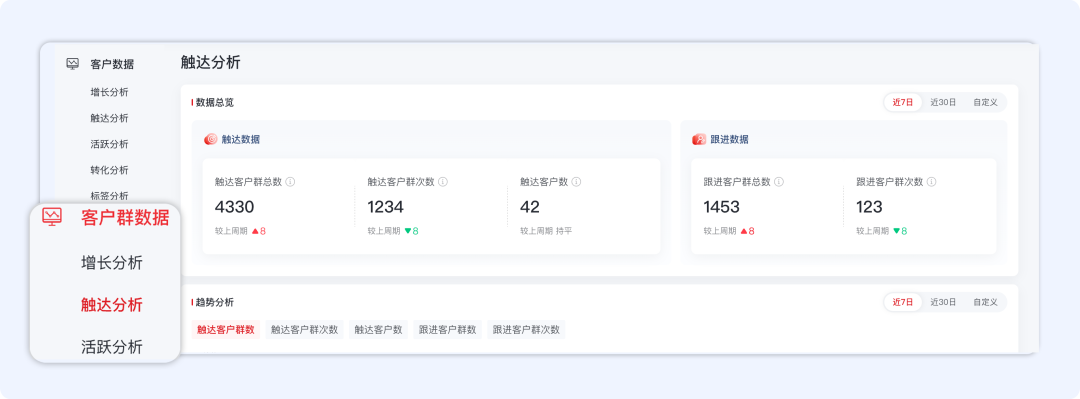Click info icon beside 跟进客户群次数
The image size is (1080, 399).
pyautogui.click(x=932, y=182)
